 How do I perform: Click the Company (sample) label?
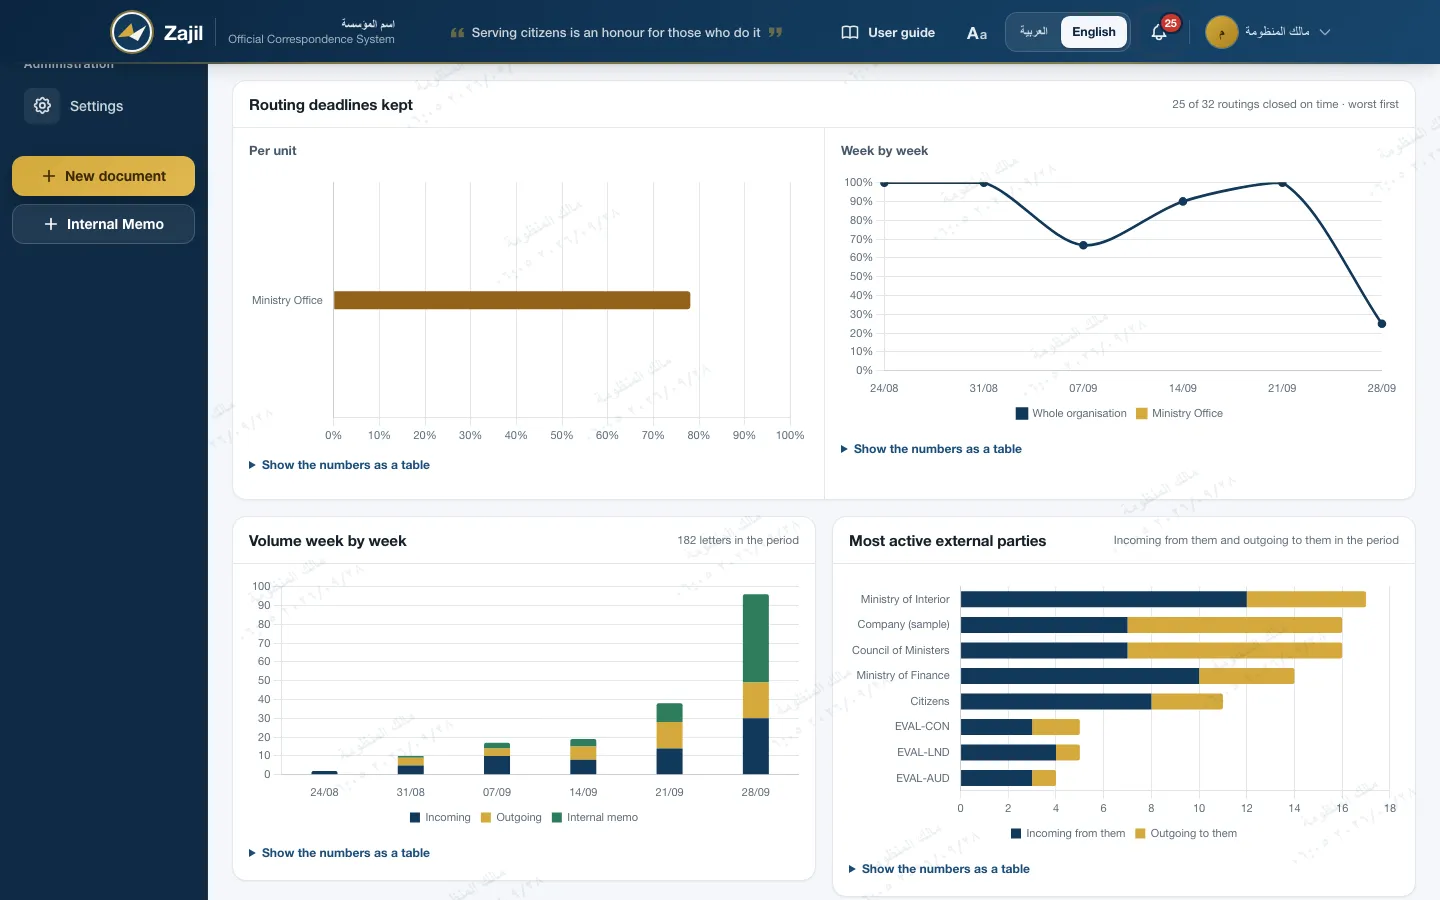[x=903, y=624]
